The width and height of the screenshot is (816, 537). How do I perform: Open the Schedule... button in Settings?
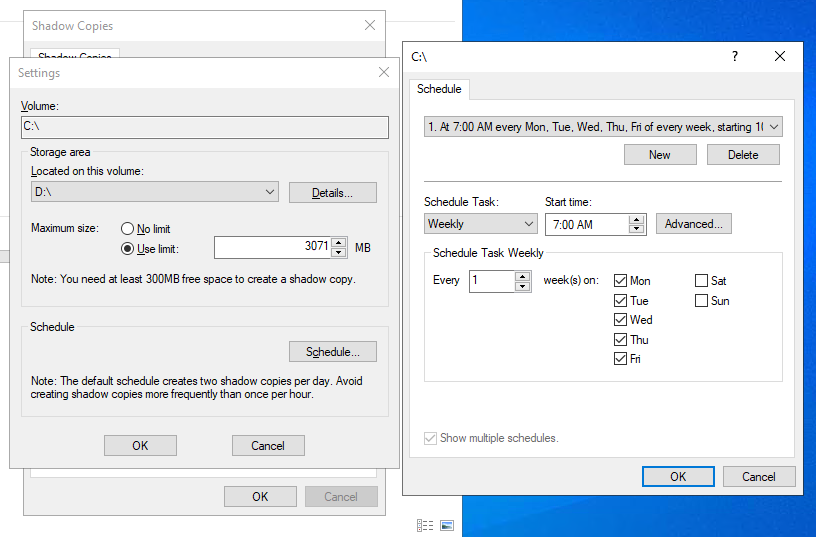coord(333,352)
